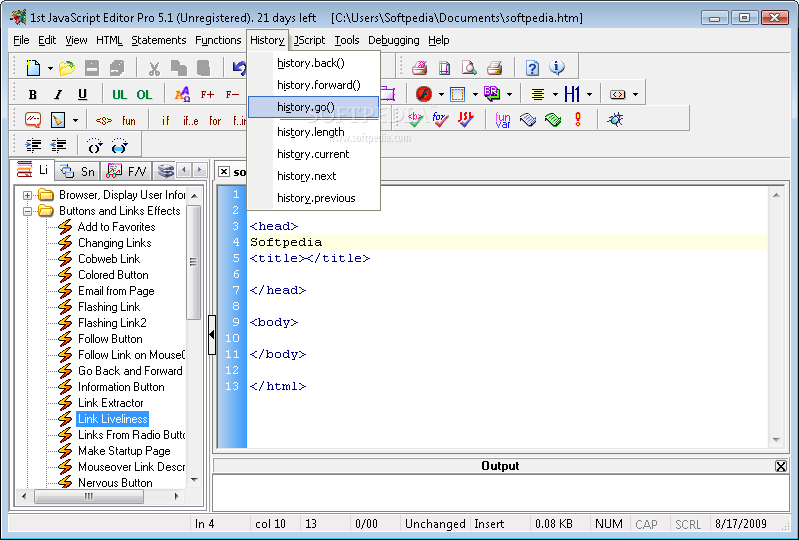Click the New document icon
The height and width of the screenshot is (540, 799).
click(33, 68)
